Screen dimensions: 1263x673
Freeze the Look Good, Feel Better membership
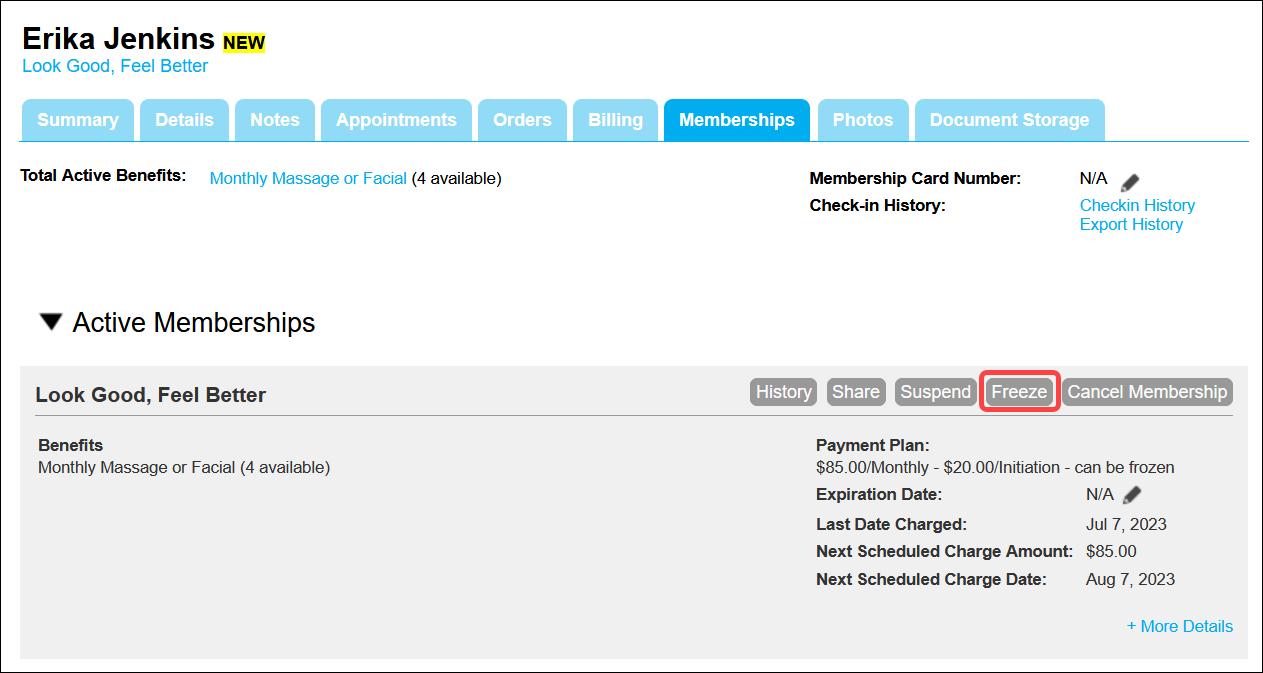point(1019,392)
